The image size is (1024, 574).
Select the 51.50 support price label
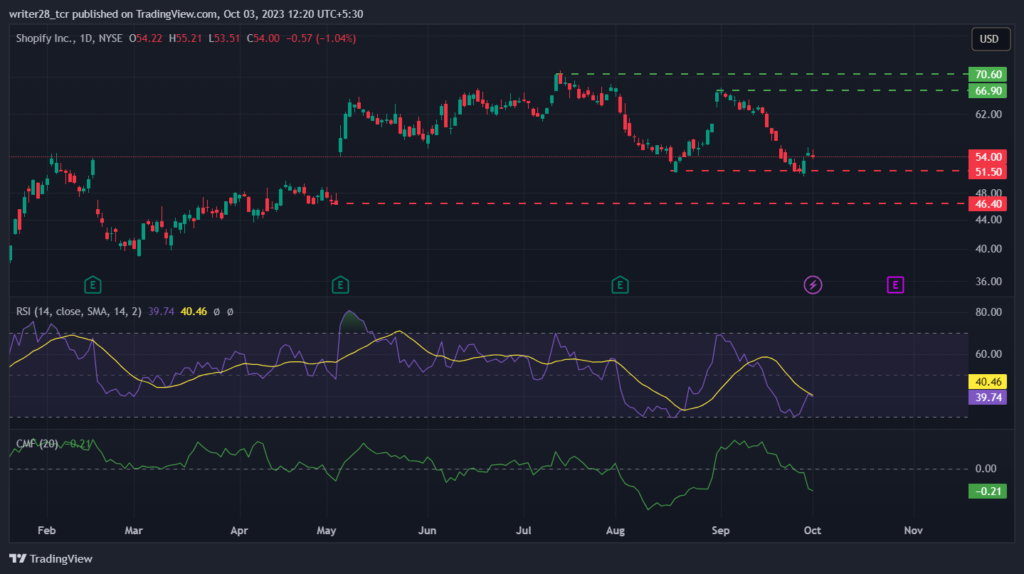[987, 172]
